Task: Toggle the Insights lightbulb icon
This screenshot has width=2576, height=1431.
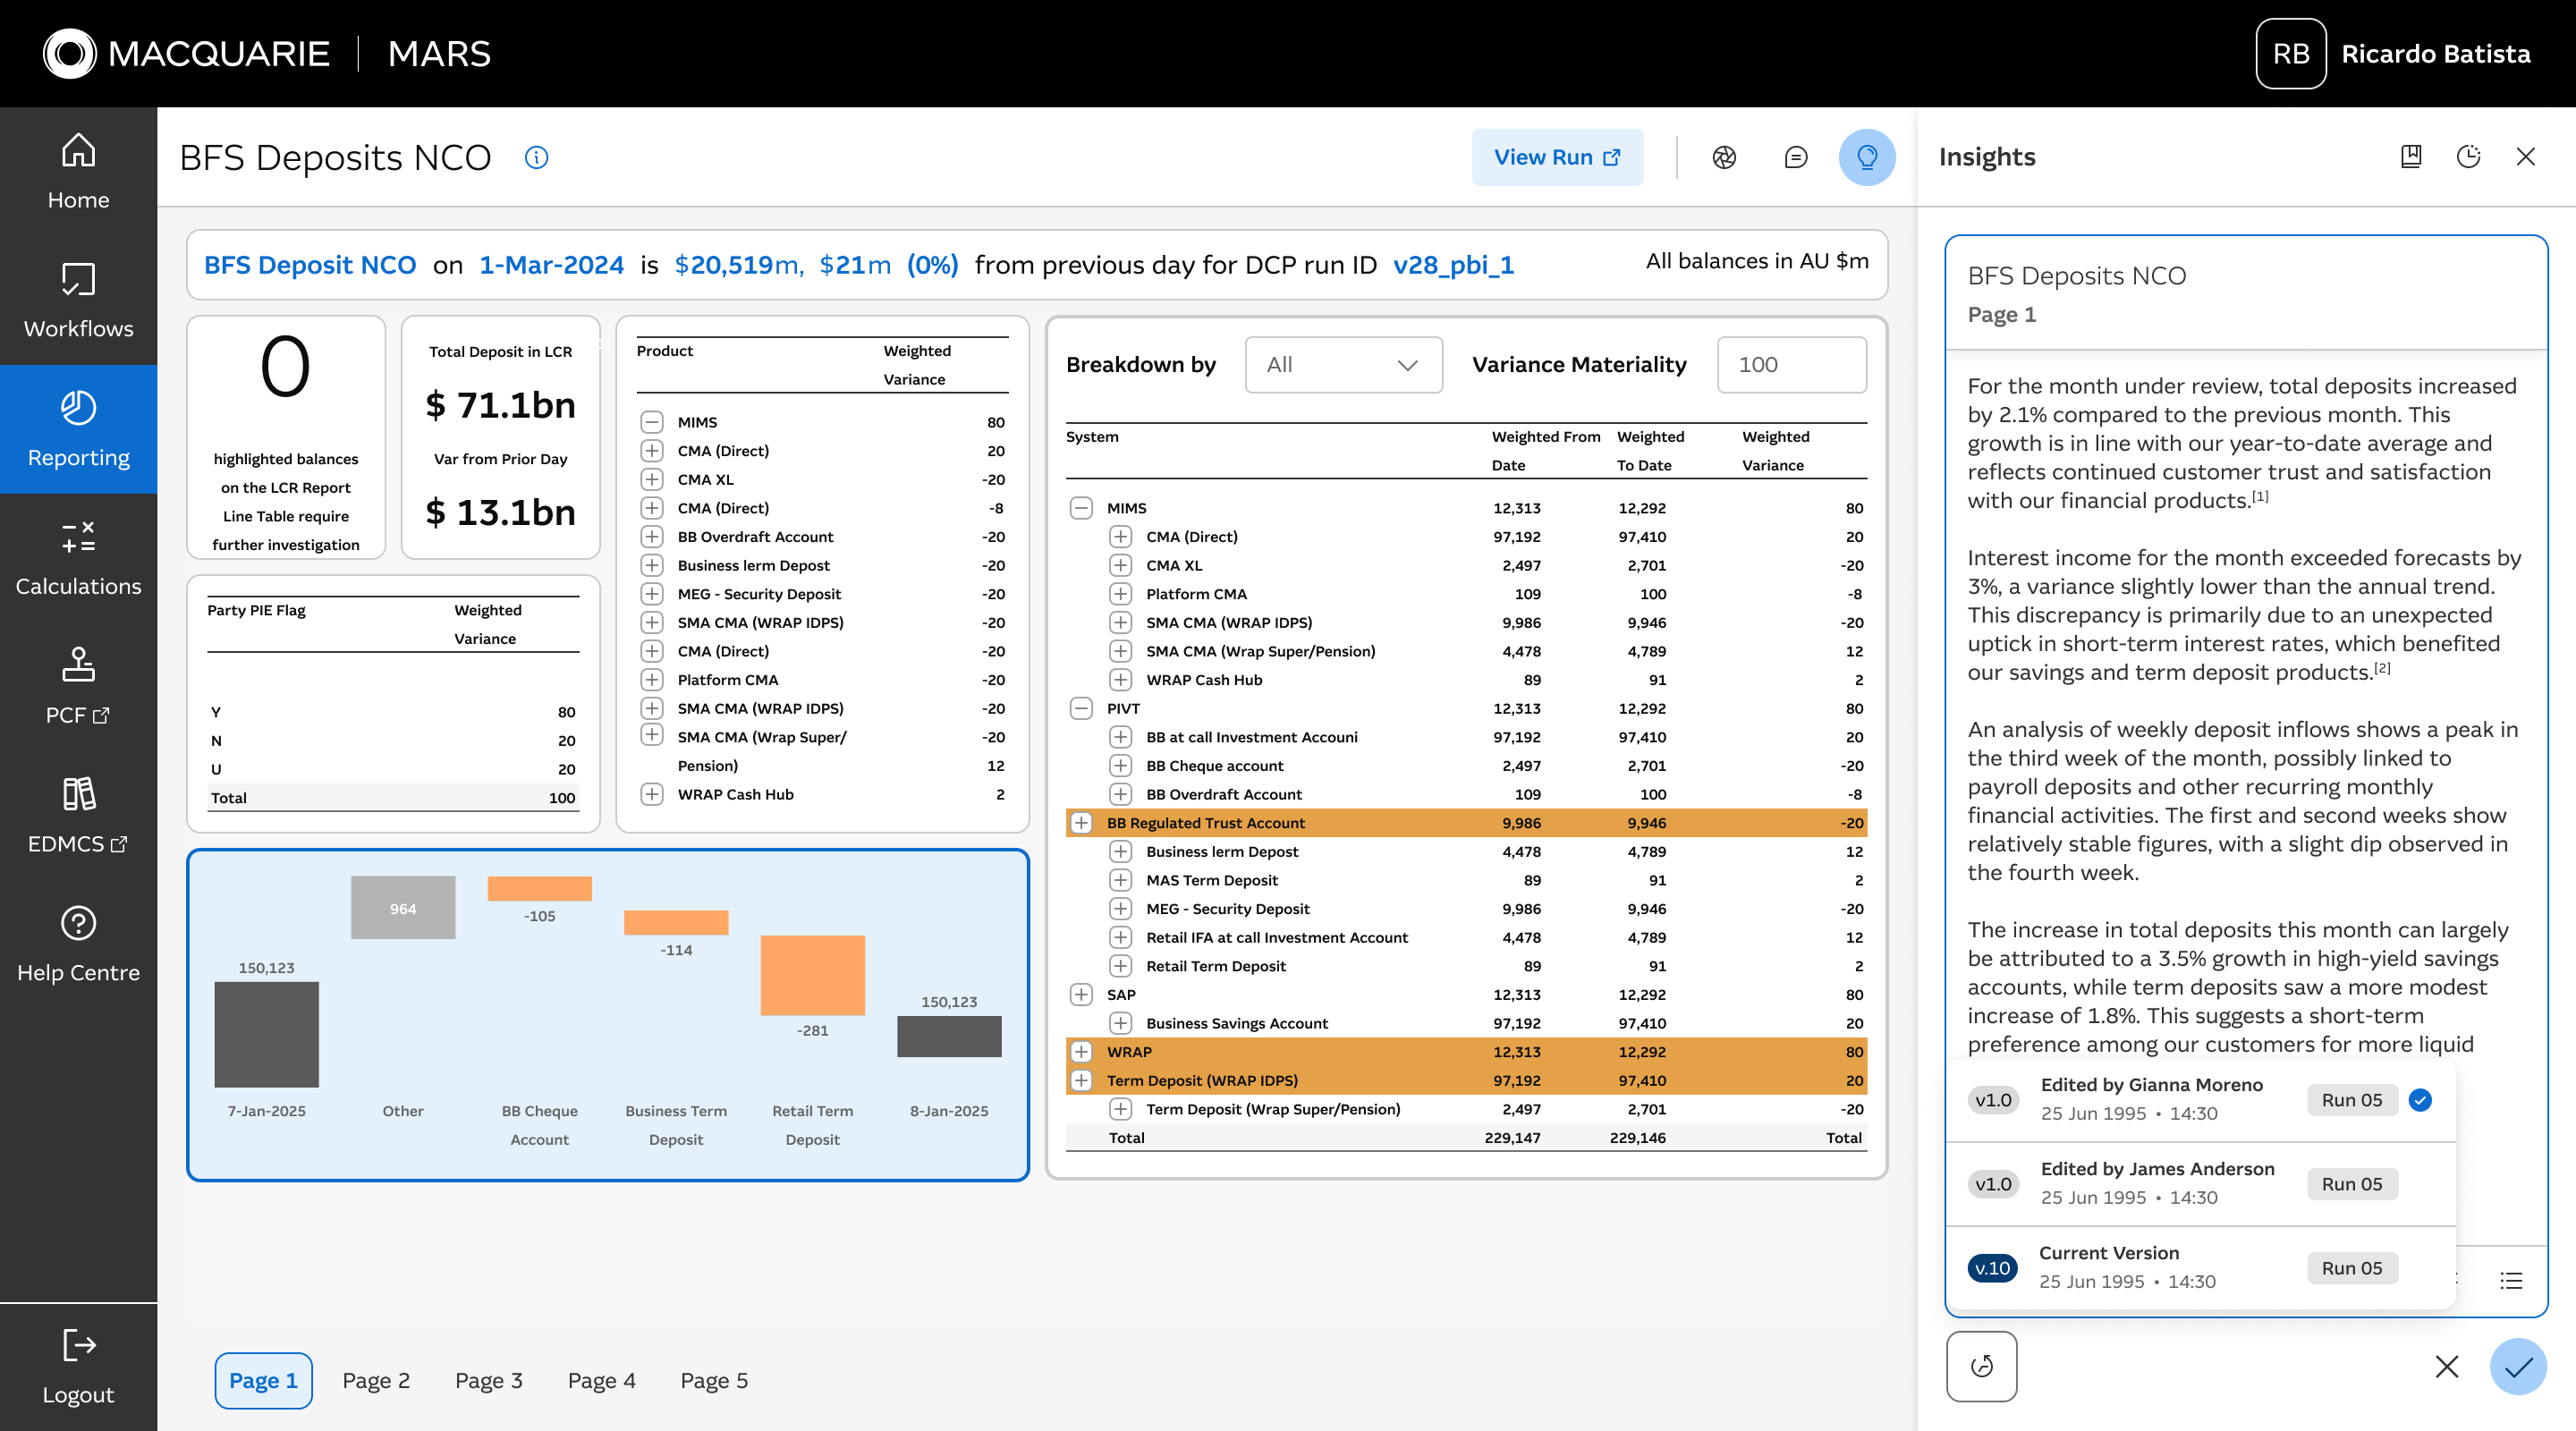Action: [x=1867, y=157]
